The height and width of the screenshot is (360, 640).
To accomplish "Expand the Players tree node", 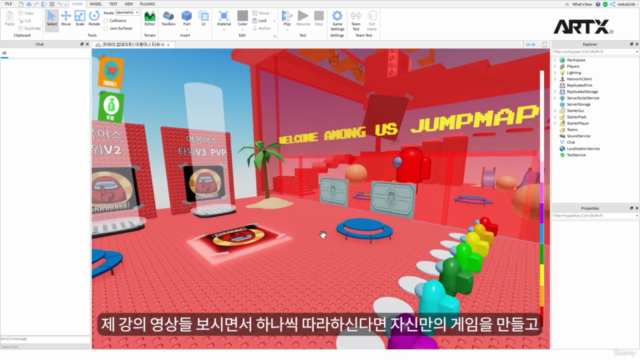I will click(x=555, y=66).
